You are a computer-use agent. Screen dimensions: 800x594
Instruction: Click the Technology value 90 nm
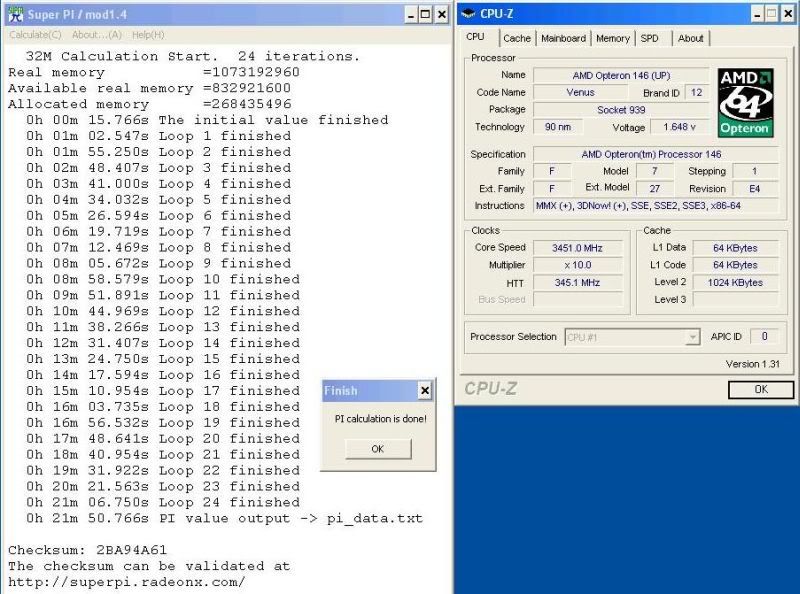click(x=558, y=127)
